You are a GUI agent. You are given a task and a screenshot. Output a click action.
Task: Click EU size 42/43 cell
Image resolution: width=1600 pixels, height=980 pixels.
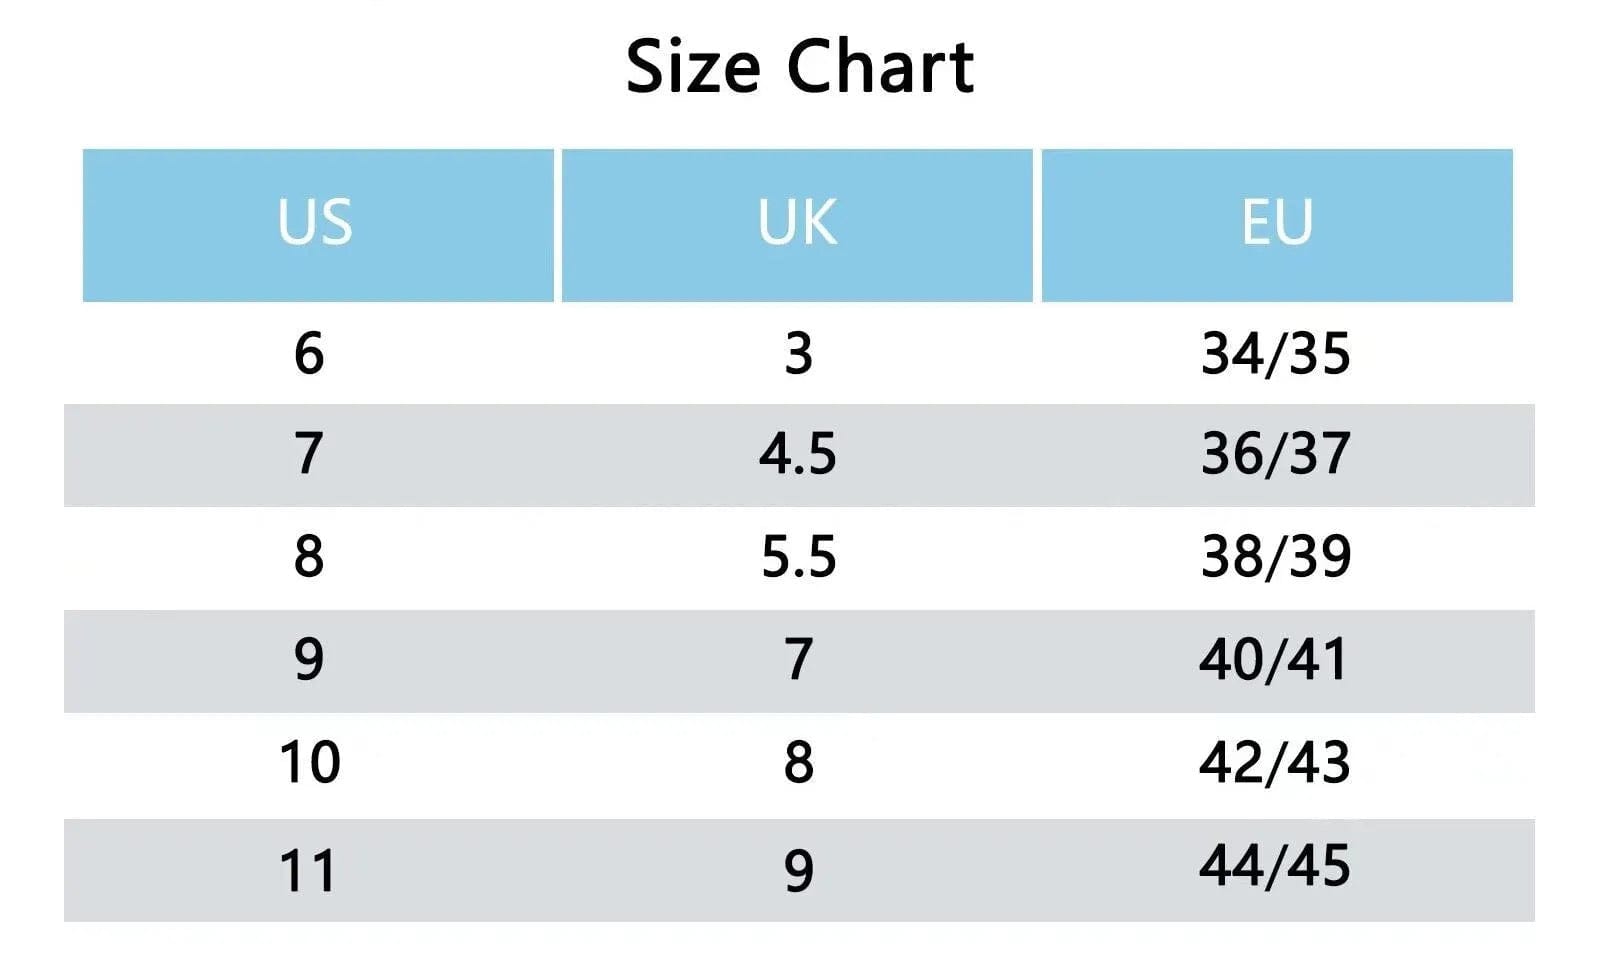(1274, 763)
